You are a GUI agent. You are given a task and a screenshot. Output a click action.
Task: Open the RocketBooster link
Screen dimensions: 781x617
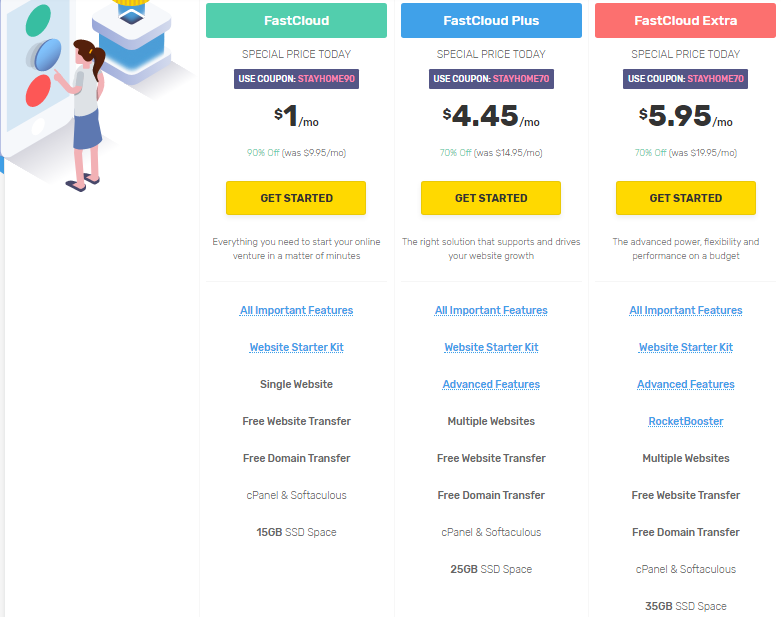coord(686,421)
